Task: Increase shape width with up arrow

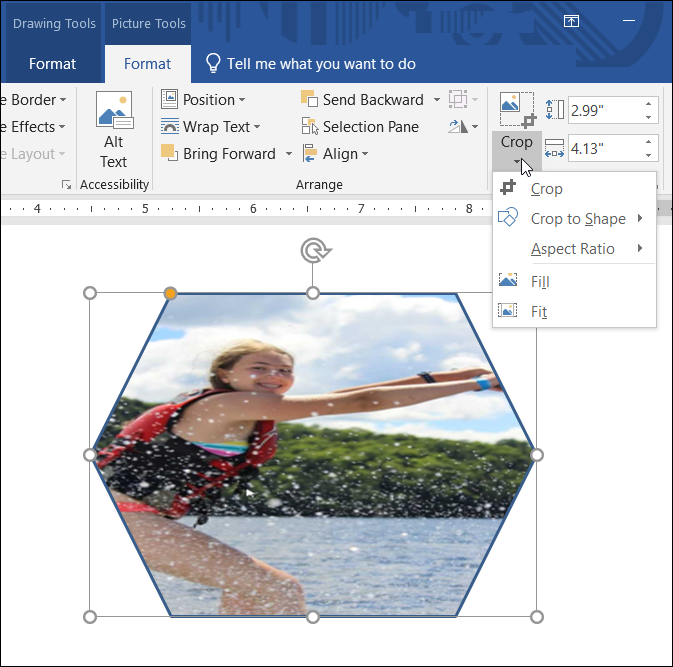Action: coord(649,142)
